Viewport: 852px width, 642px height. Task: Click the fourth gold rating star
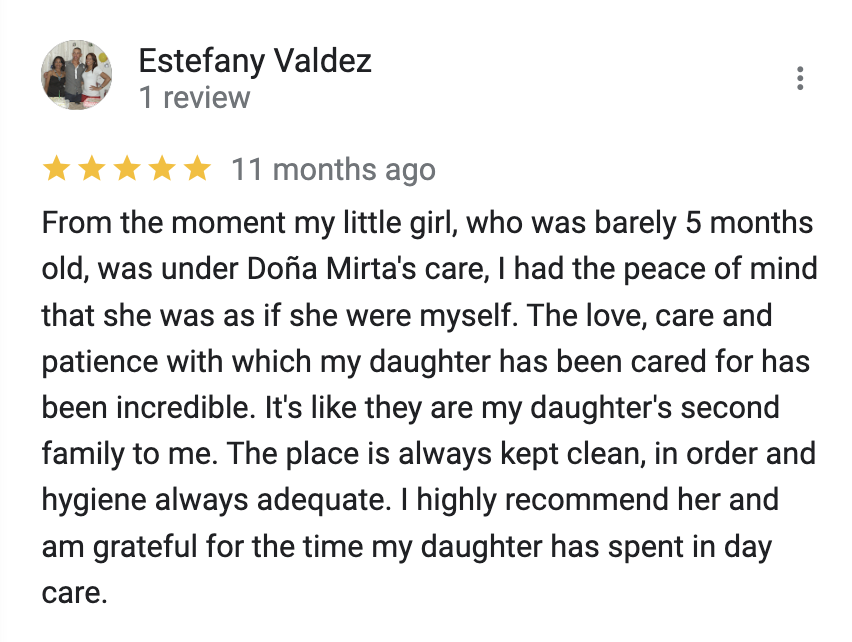[x=162, y=170]
